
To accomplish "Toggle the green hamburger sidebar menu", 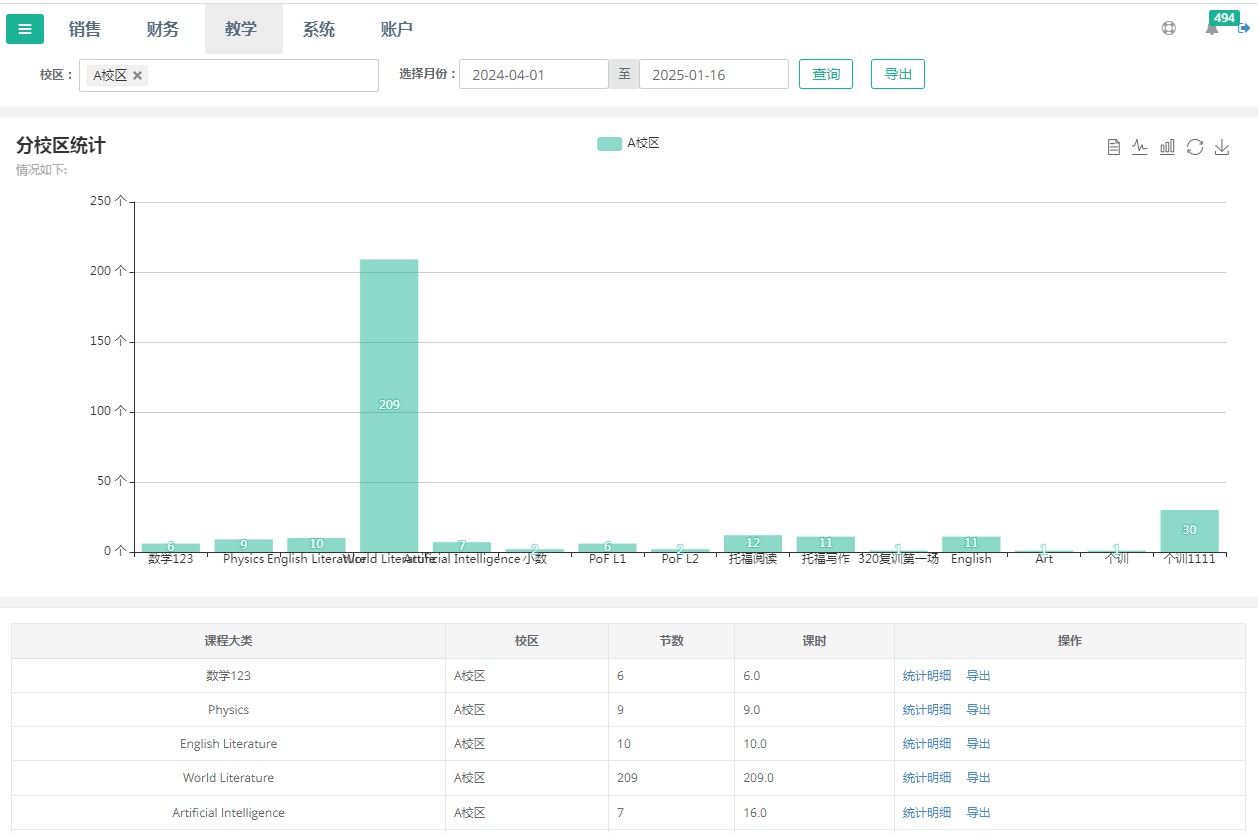I will pos(25,29).
